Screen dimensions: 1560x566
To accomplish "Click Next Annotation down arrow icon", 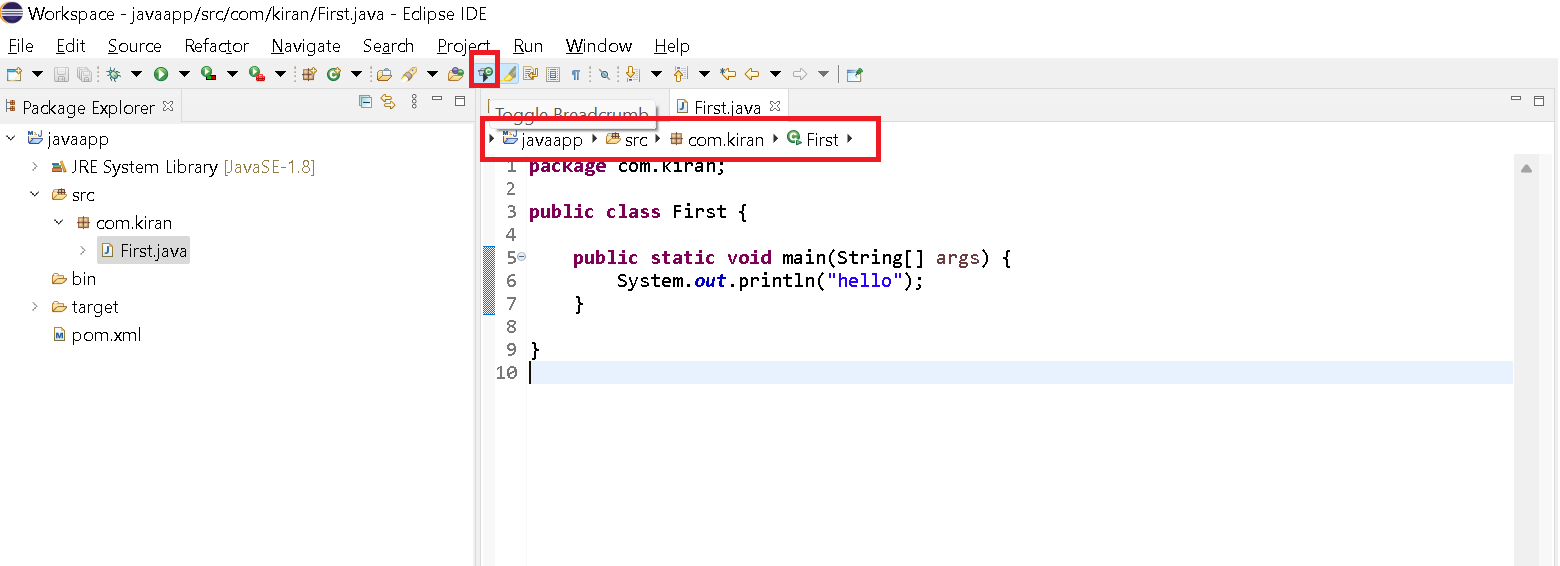I will pyautogui.click(x=632, y=74).
